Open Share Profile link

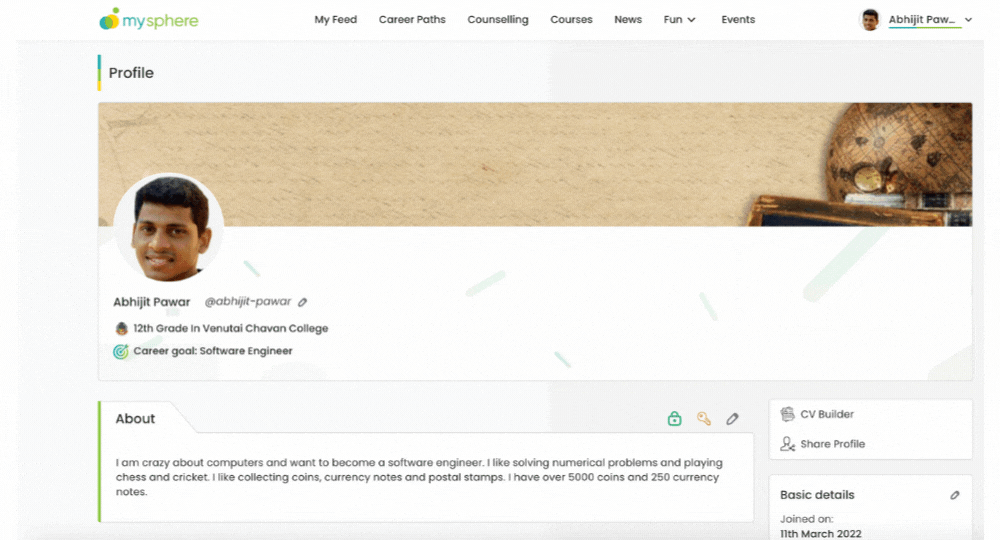point(832,444)
